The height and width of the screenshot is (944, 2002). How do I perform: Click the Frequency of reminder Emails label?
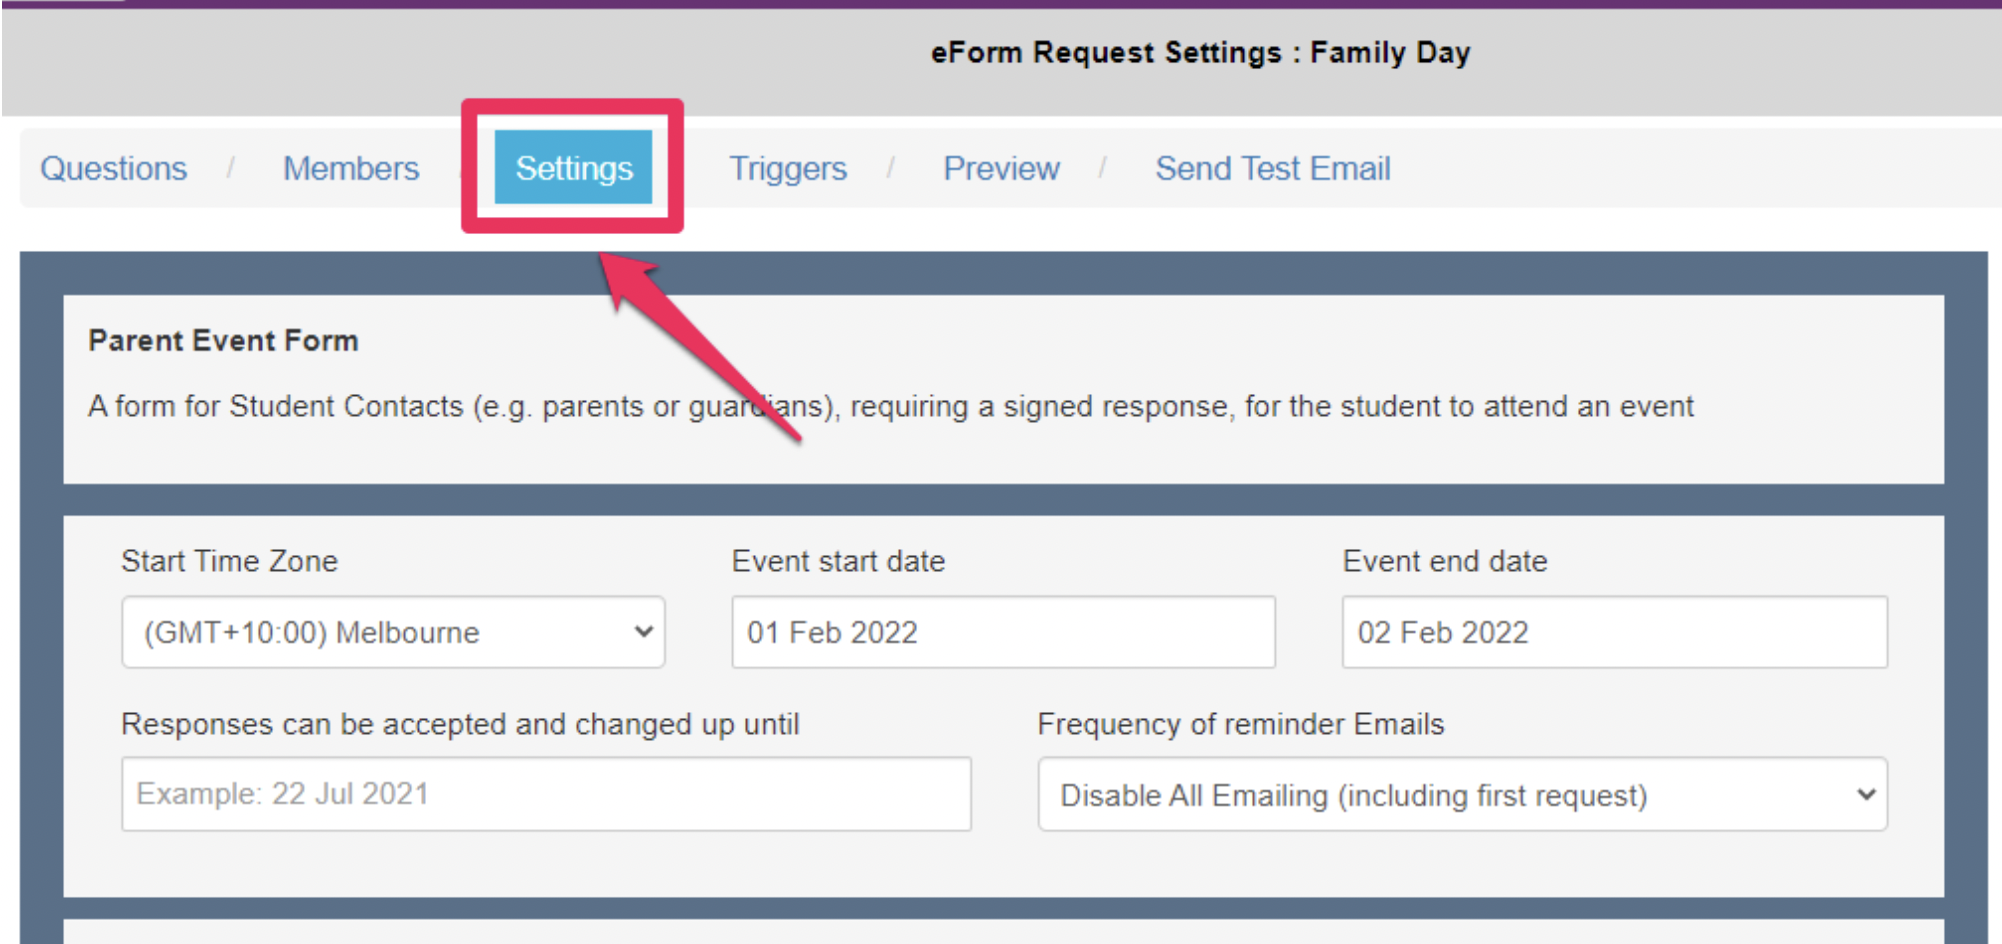(x=1240, y=724)
